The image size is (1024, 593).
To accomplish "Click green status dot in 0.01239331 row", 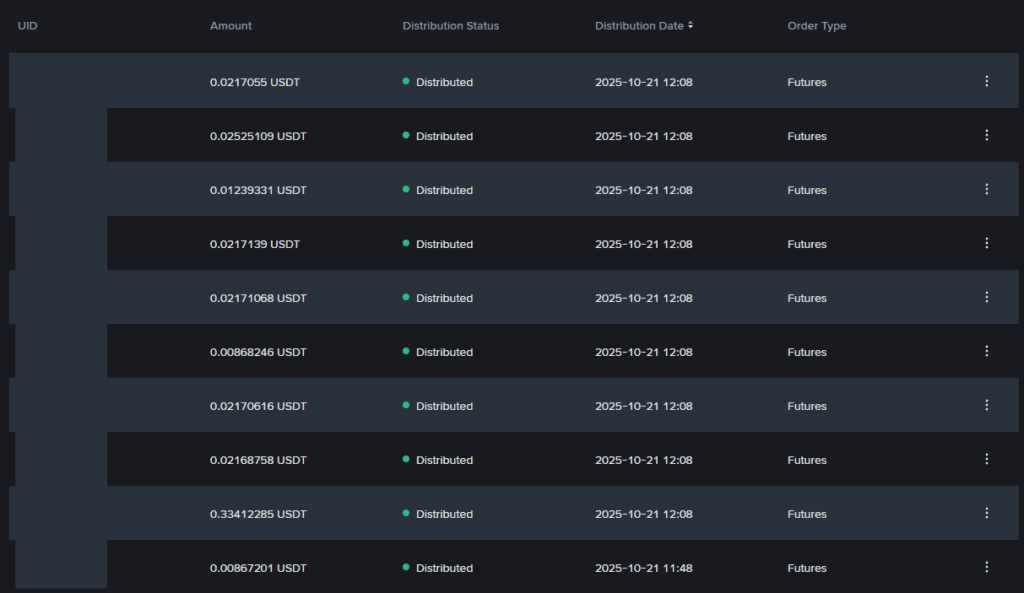I will pyautogui.click(x=406, y=189).
